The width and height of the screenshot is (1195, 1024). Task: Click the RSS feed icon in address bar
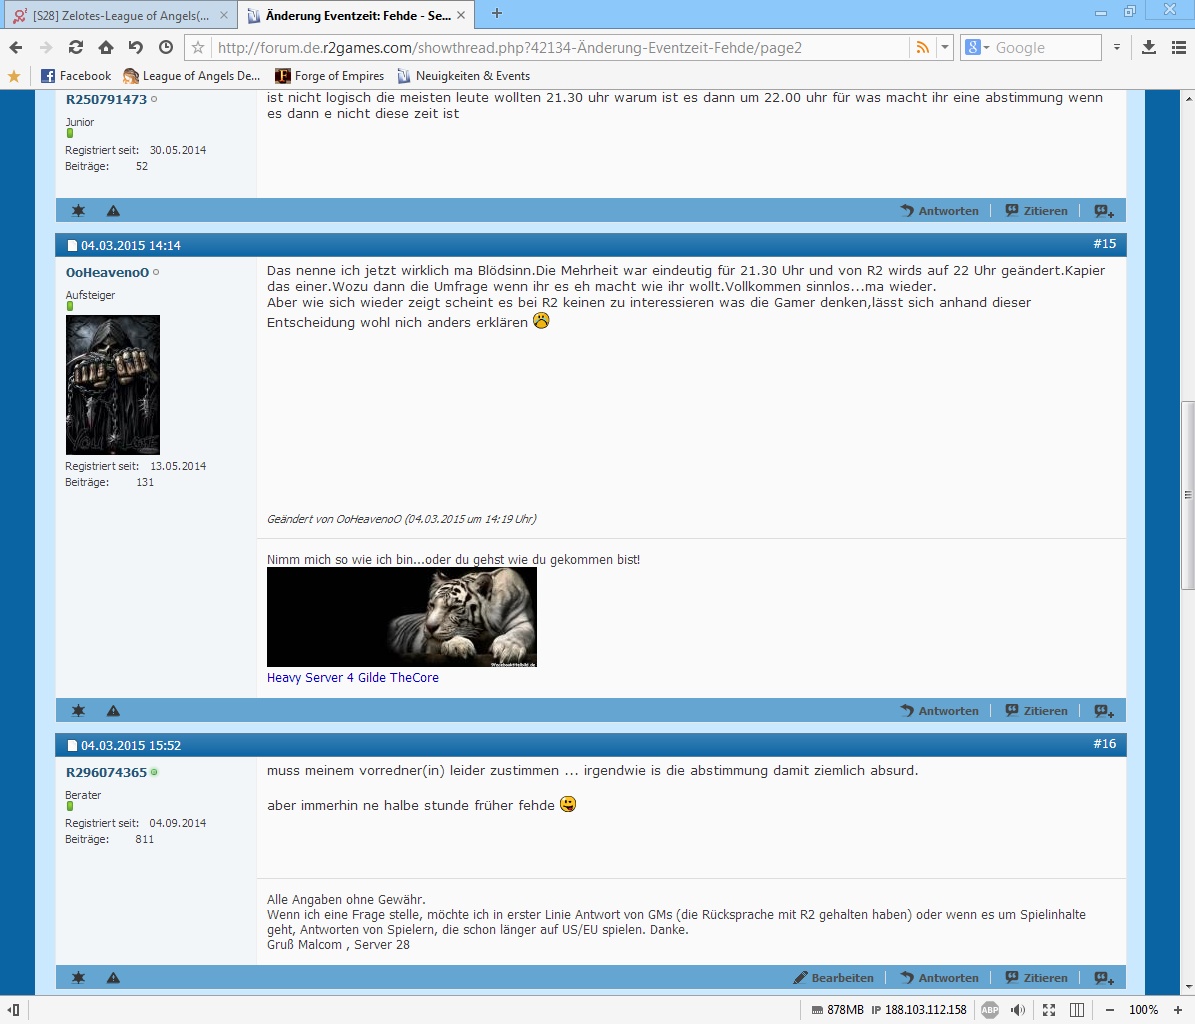[x=921, y=47]
